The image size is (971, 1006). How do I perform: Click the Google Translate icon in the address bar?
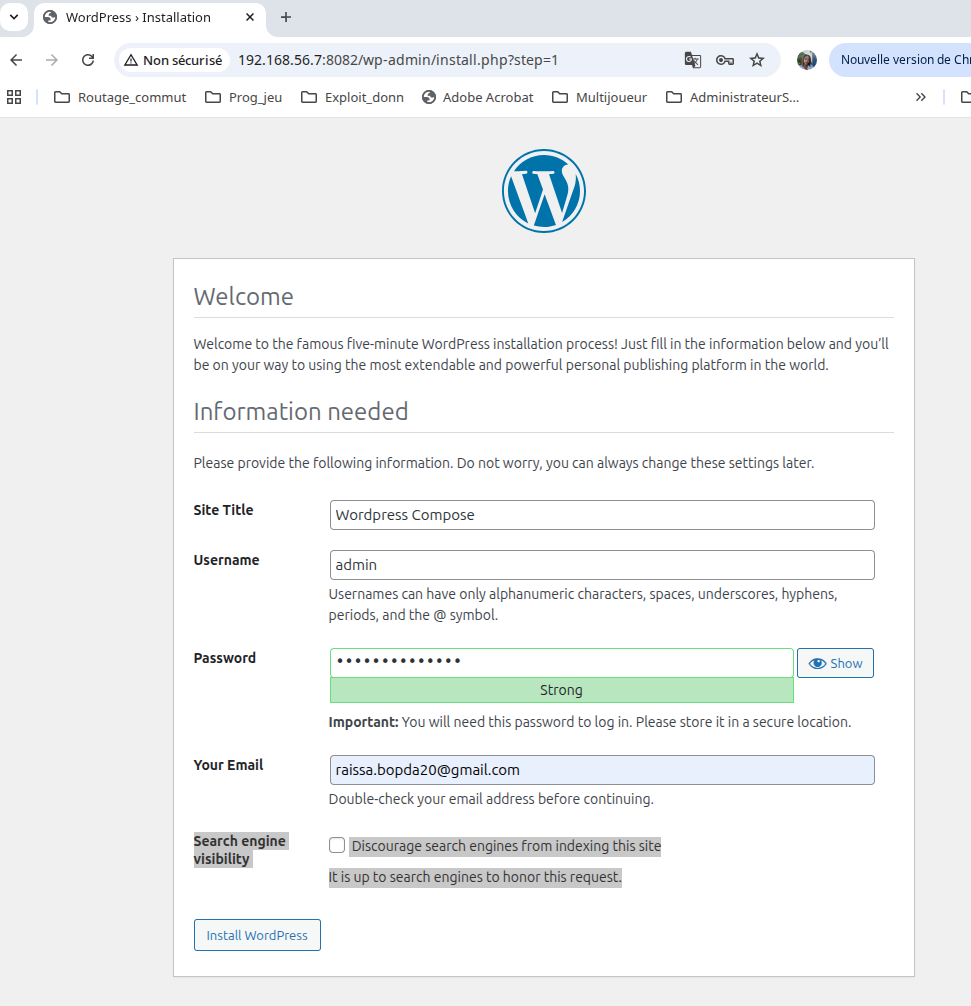(x=692, y=60)
